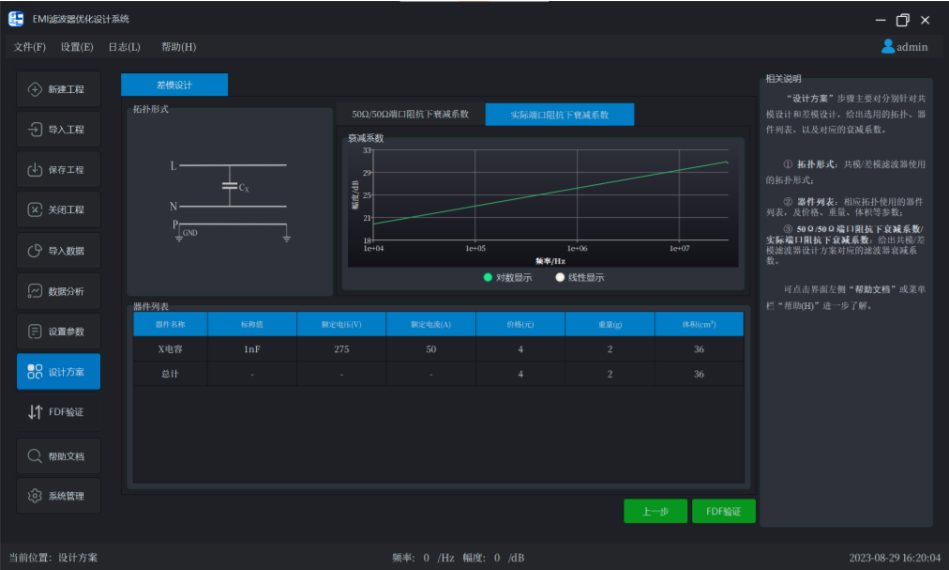949x570 pixels.
Task: Click the 体积(cm³) column header
Action: coord(699,324)
